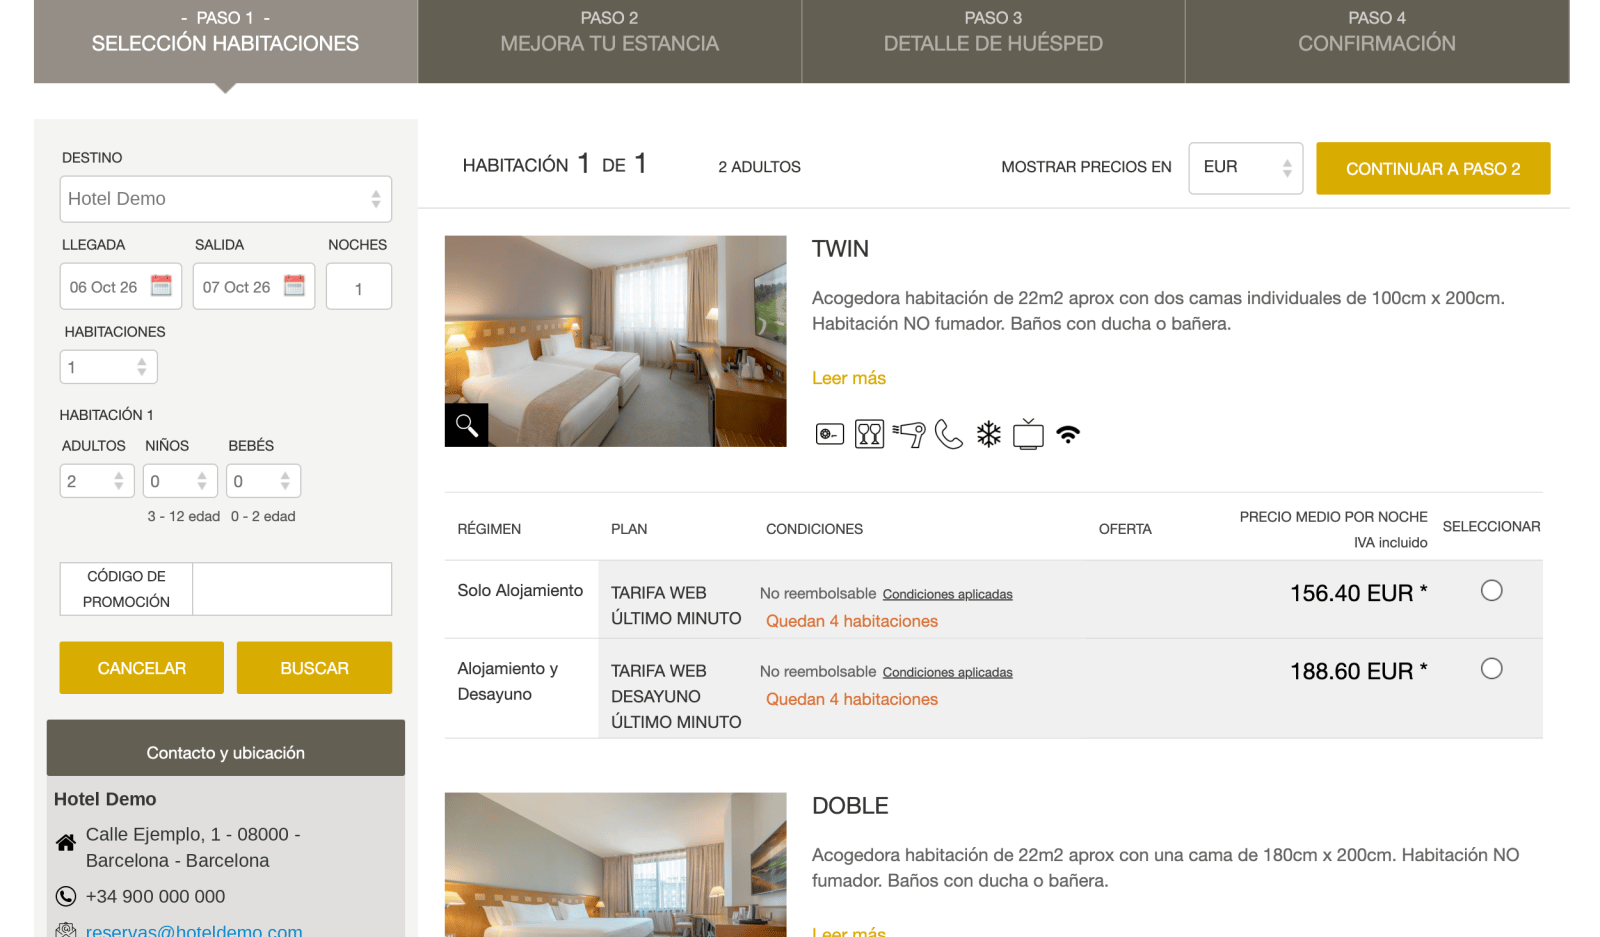Click Leer más under Twin room

coord(849,378)
